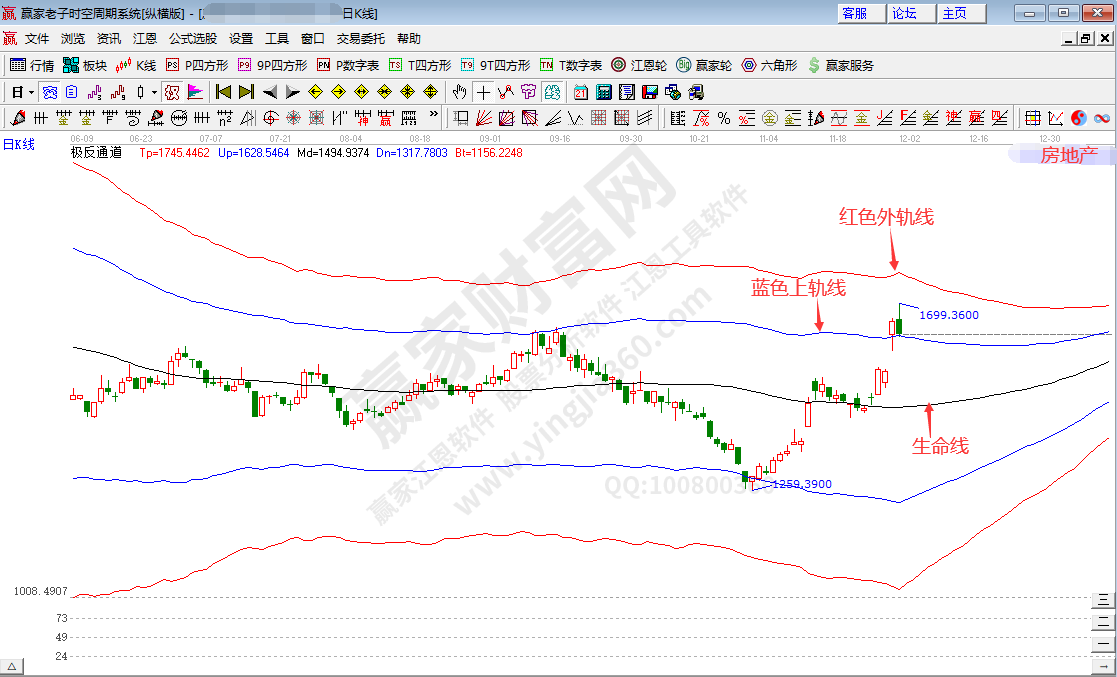Open the calendar icon in the toolbar

click(x=581, y=92)
